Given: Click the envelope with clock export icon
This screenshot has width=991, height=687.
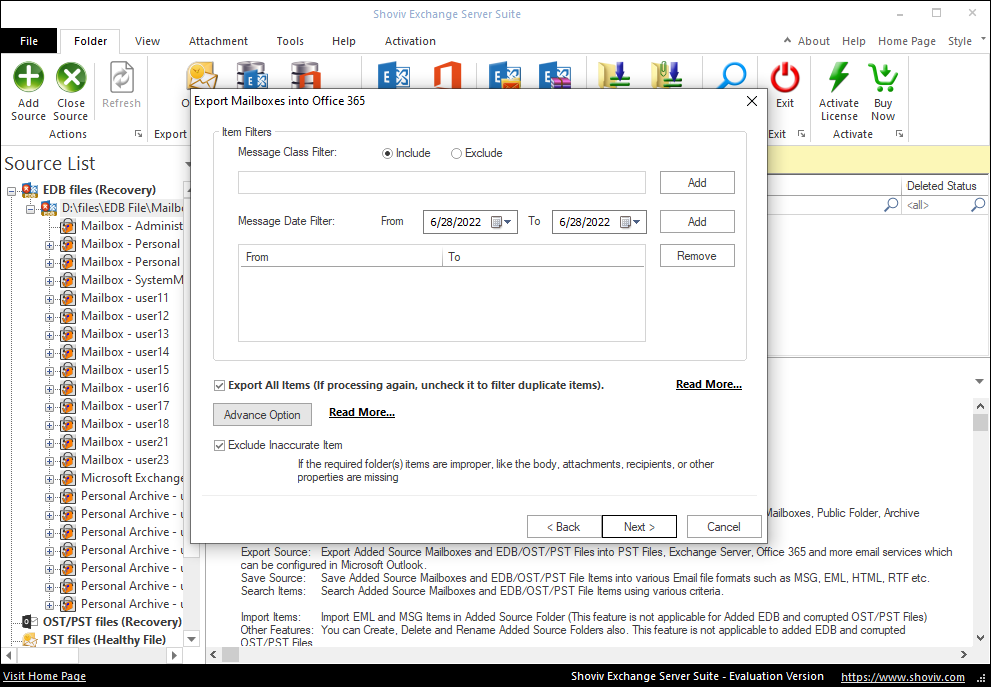Looking at the screenshot, I should pyautogui.click(x=202, y=75).
